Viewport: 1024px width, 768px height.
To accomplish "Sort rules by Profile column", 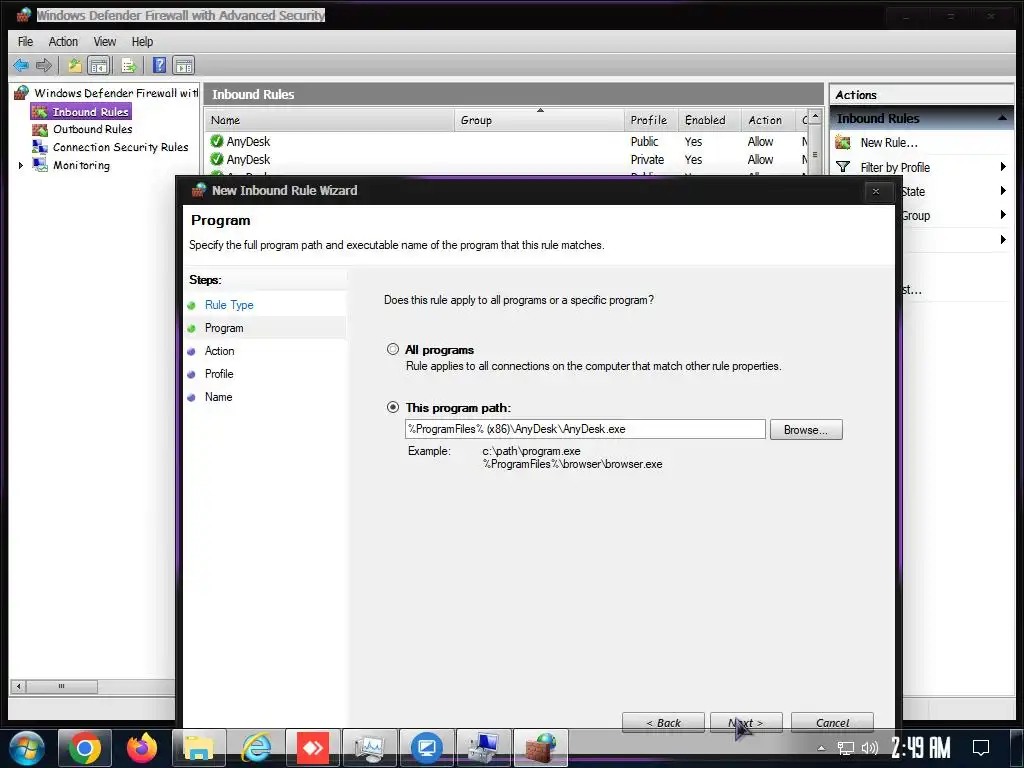I will tap(651, 120).
